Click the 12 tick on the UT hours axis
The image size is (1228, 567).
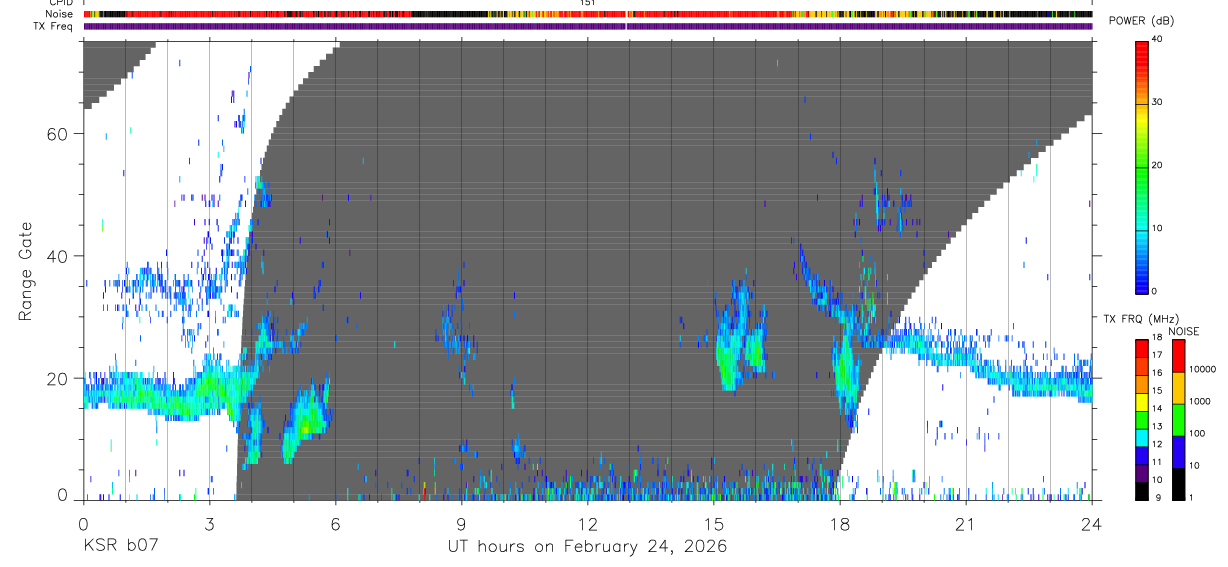(x=587, y=522)
